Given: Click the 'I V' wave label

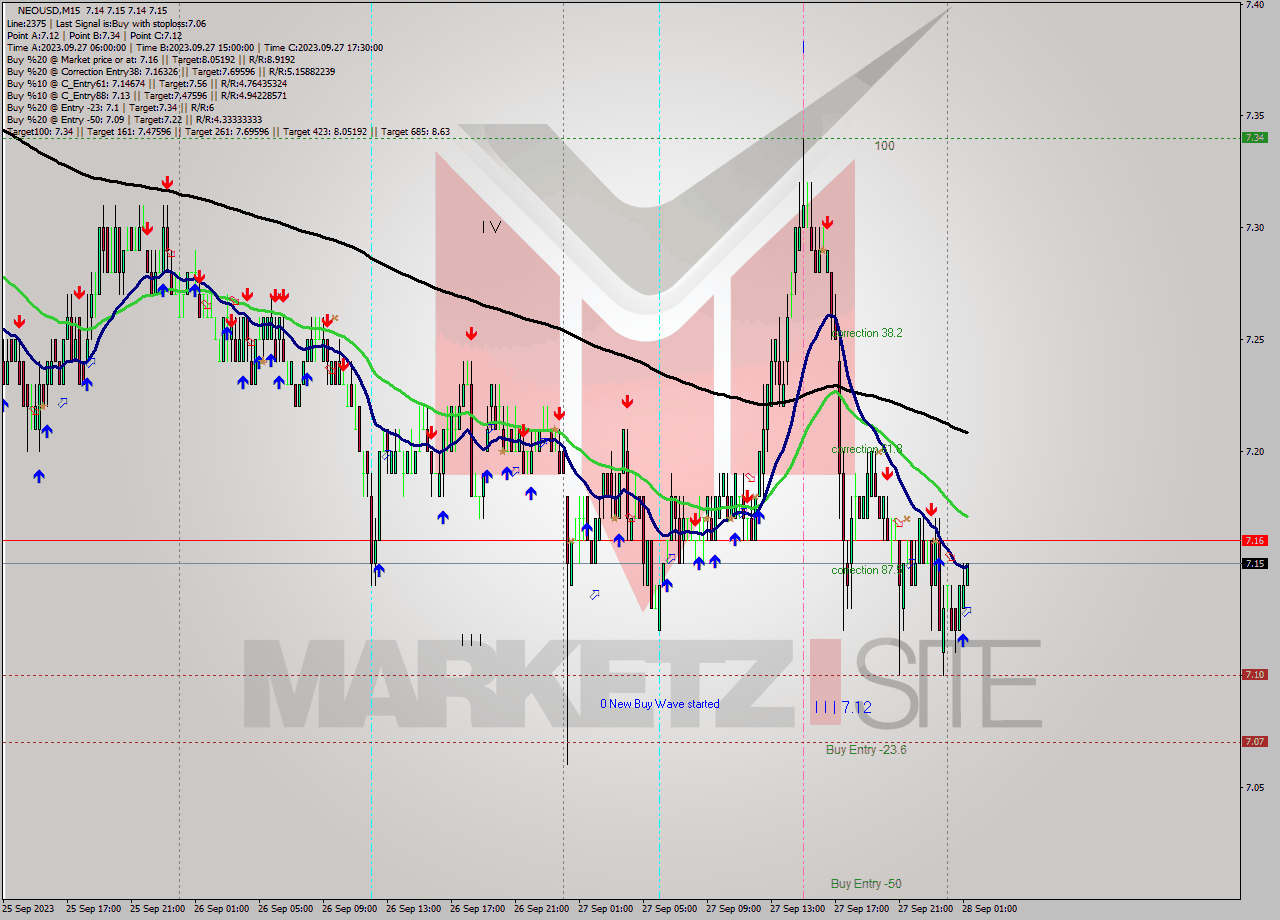Looking at the screenshot, I should (x=491, y=227).
